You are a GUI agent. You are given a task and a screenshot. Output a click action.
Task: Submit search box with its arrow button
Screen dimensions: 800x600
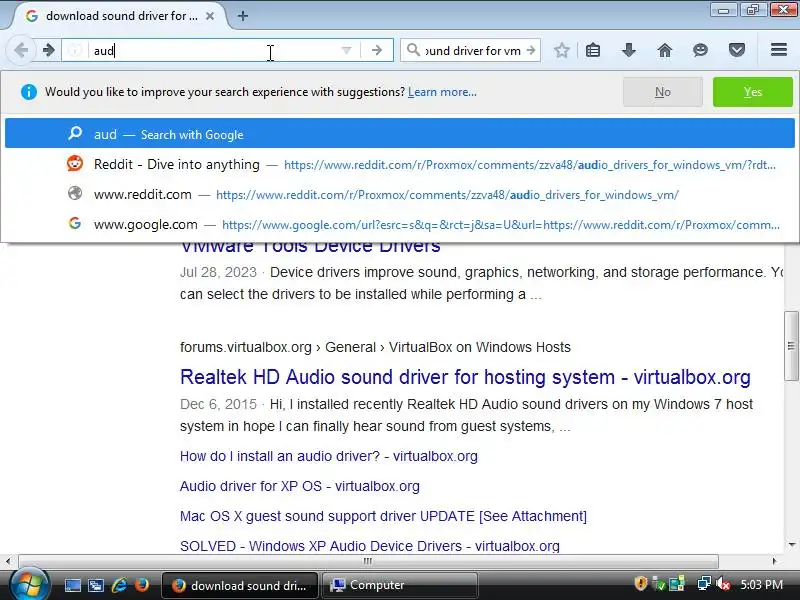click(531, 50)
